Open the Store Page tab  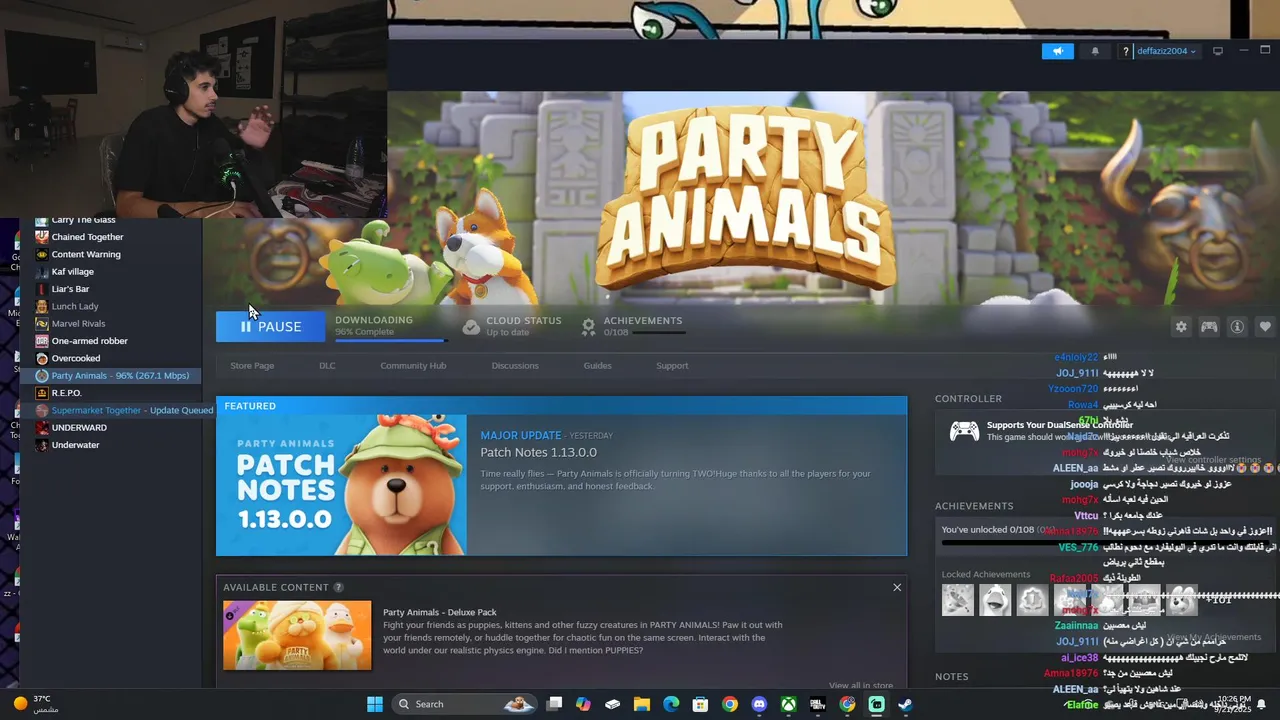click(x=252, y=366)
